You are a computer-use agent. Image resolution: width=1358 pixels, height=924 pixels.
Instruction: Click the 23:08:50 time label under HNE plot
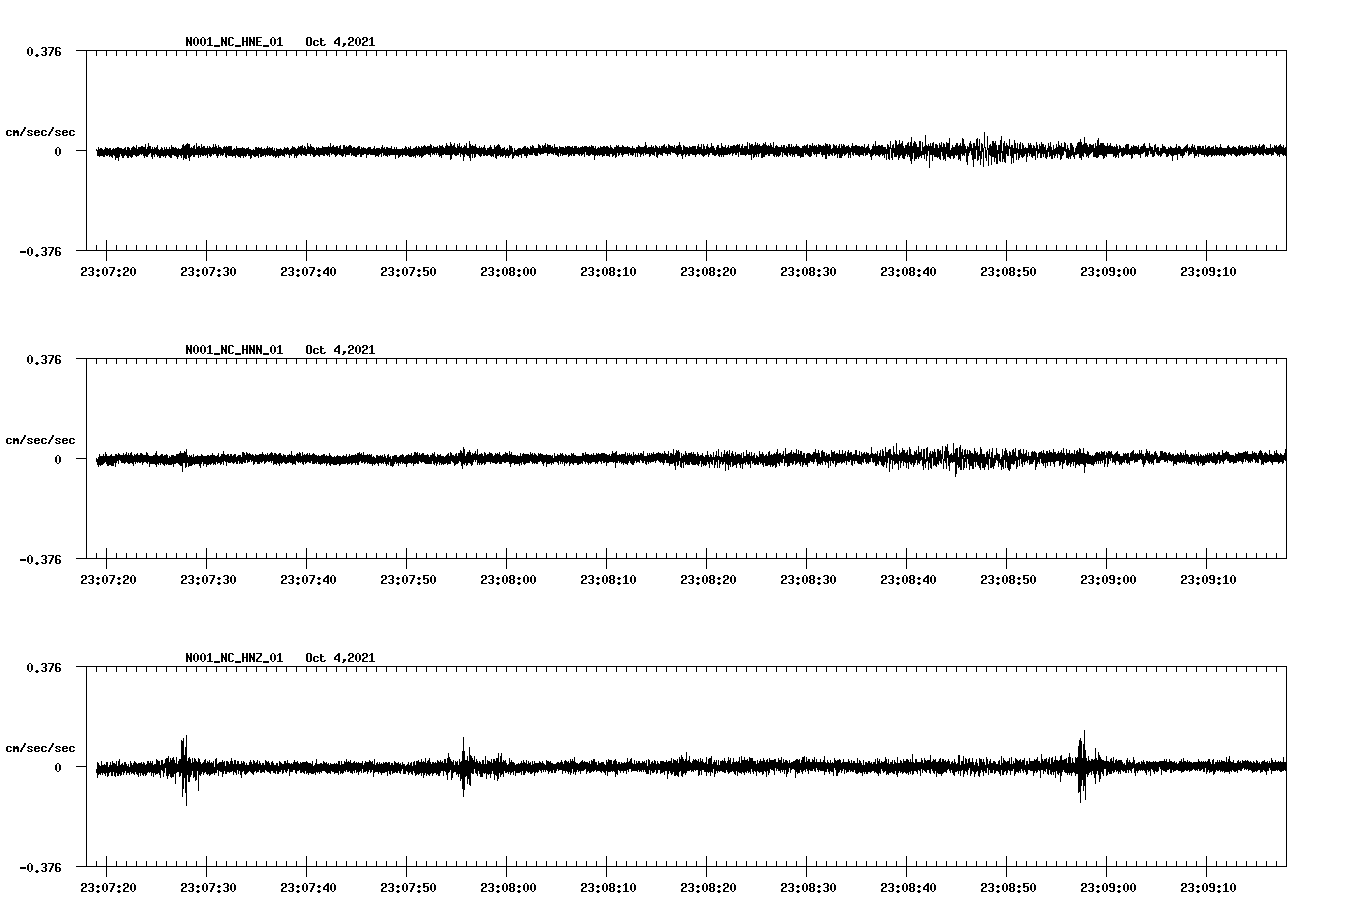[x=1008, y=272]
